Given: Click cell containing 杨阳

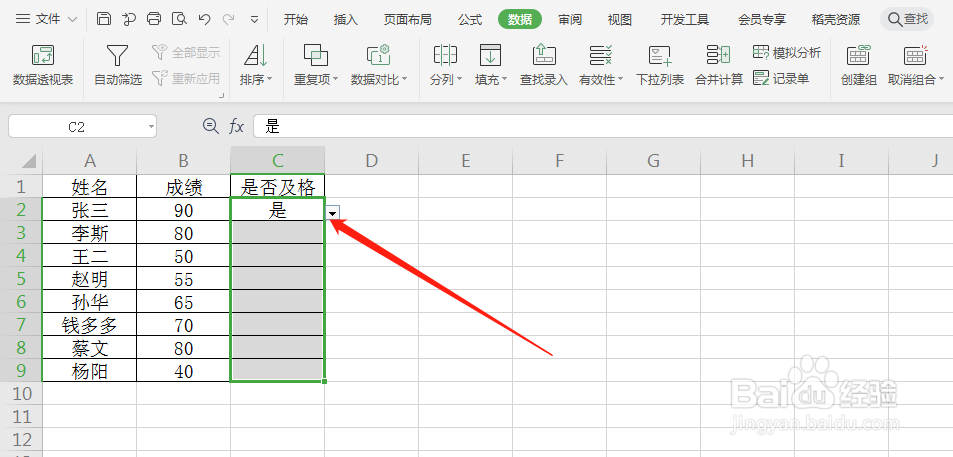Looking at the screenshot, I should 90,371.
